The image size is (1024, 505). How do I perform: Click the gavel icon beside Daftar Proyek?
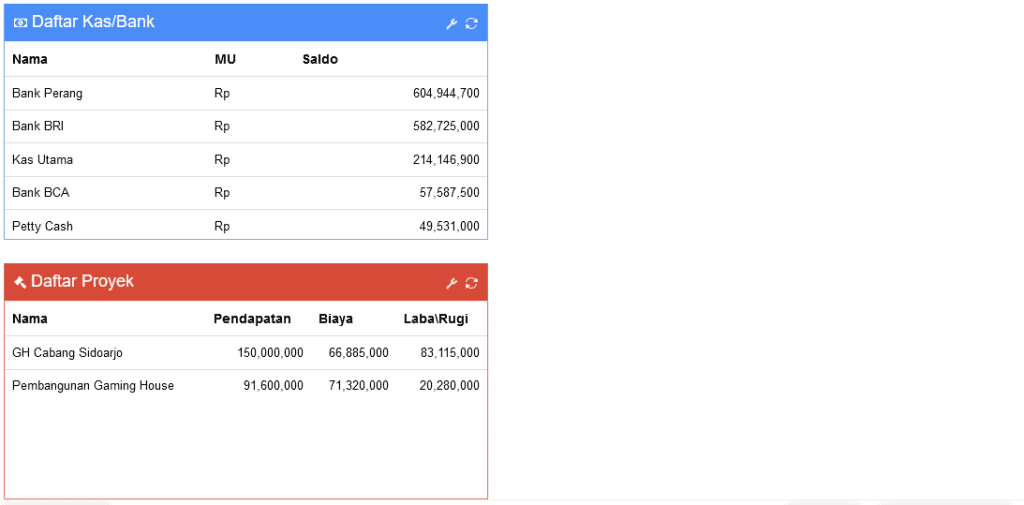(20, 282)
